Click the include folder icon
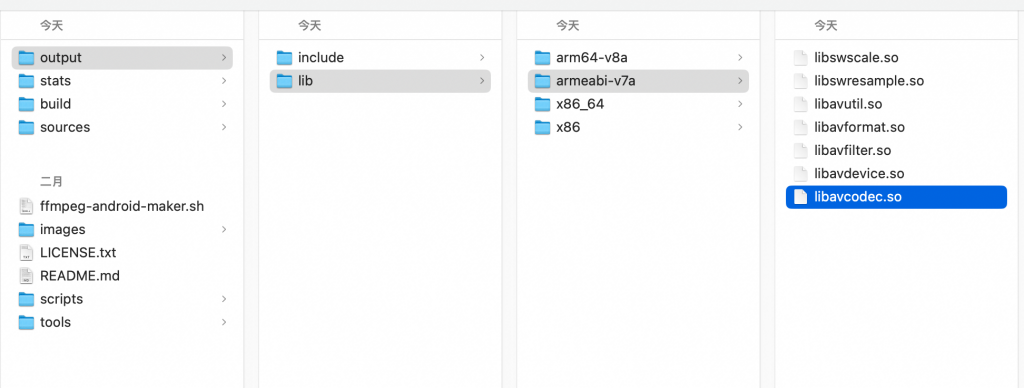 (x=284, y=58)
